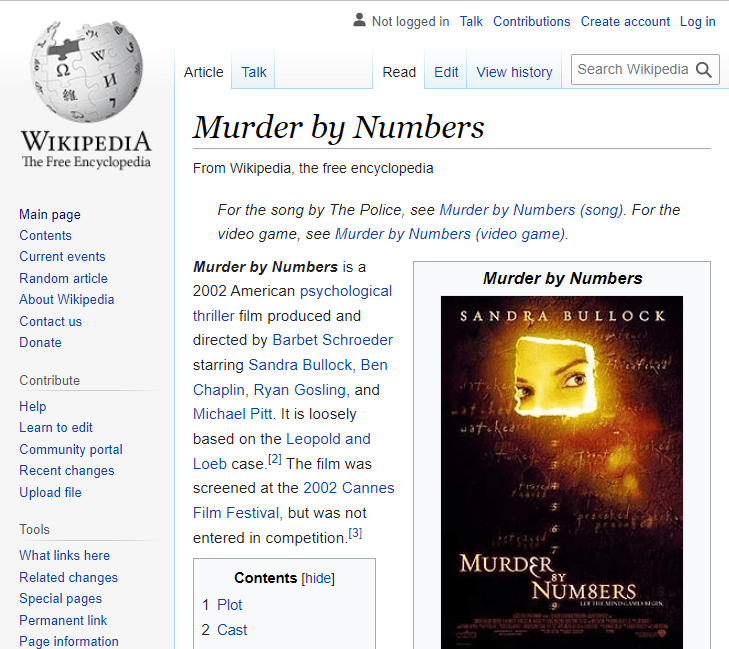Click the Create account link
This screenshot has width=729, height=649.
pos(625,21)
